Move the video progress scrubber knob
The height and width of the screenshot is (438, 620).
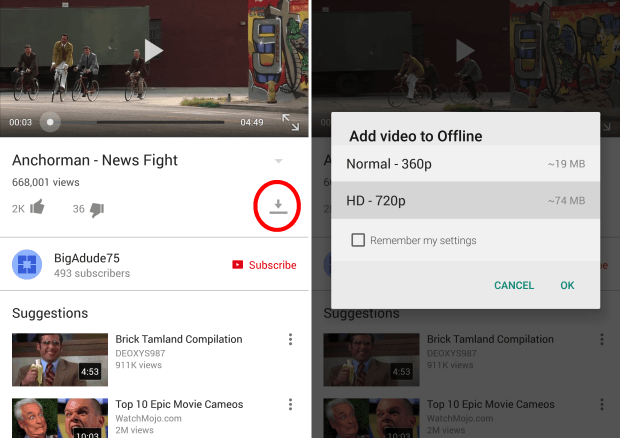tap(50, 122)
